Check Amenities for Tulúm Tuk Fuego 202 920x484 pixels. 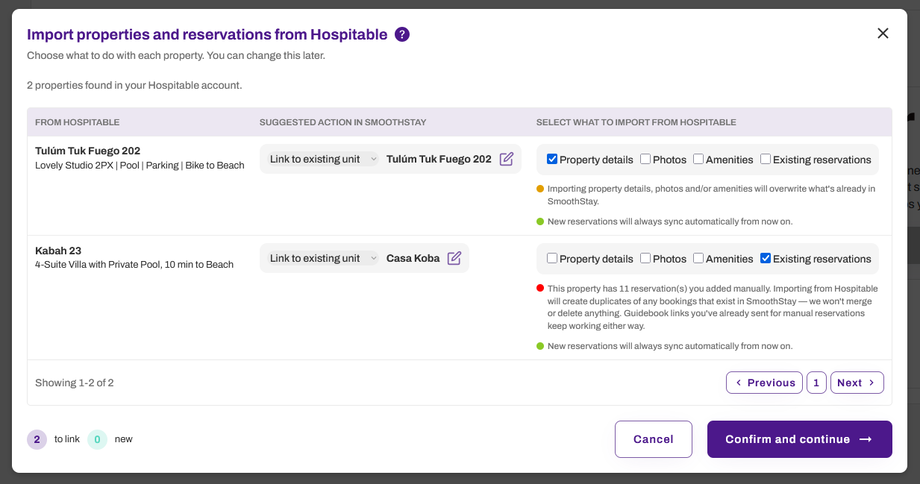point(698,159)
